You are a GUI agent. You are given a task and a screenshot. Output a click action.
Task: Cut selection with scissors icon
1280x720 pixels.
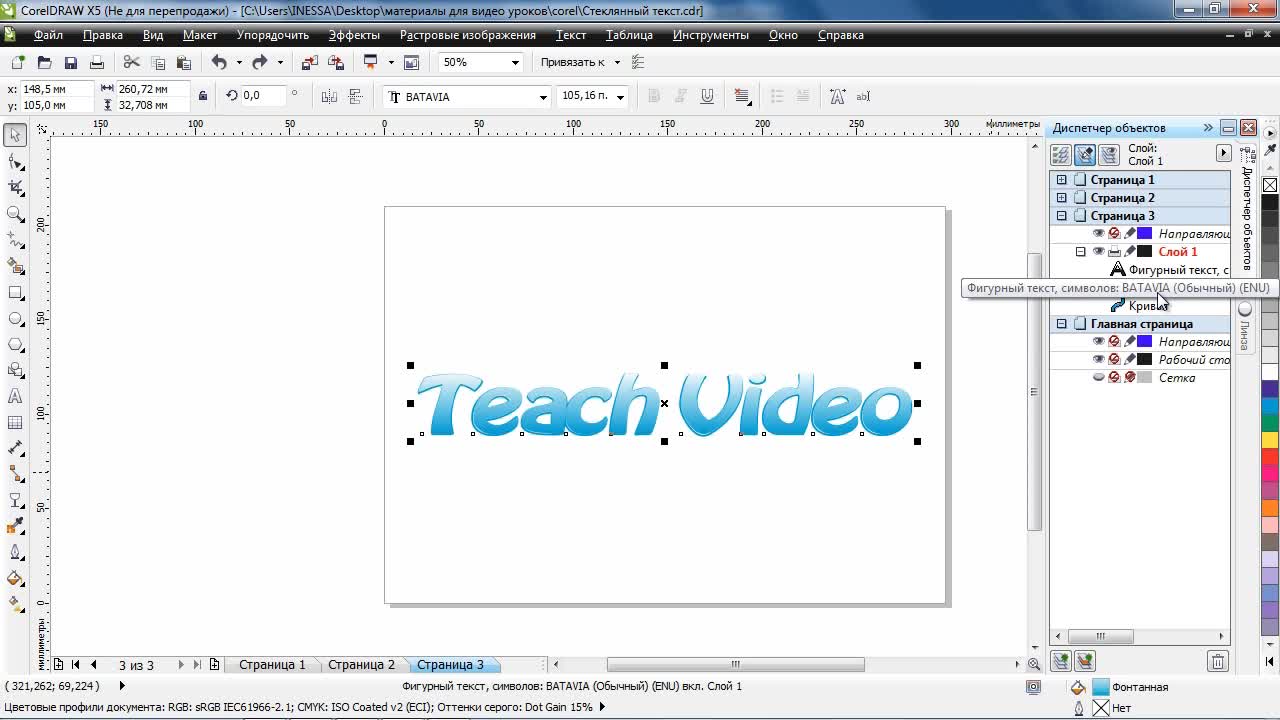(131, 62)
